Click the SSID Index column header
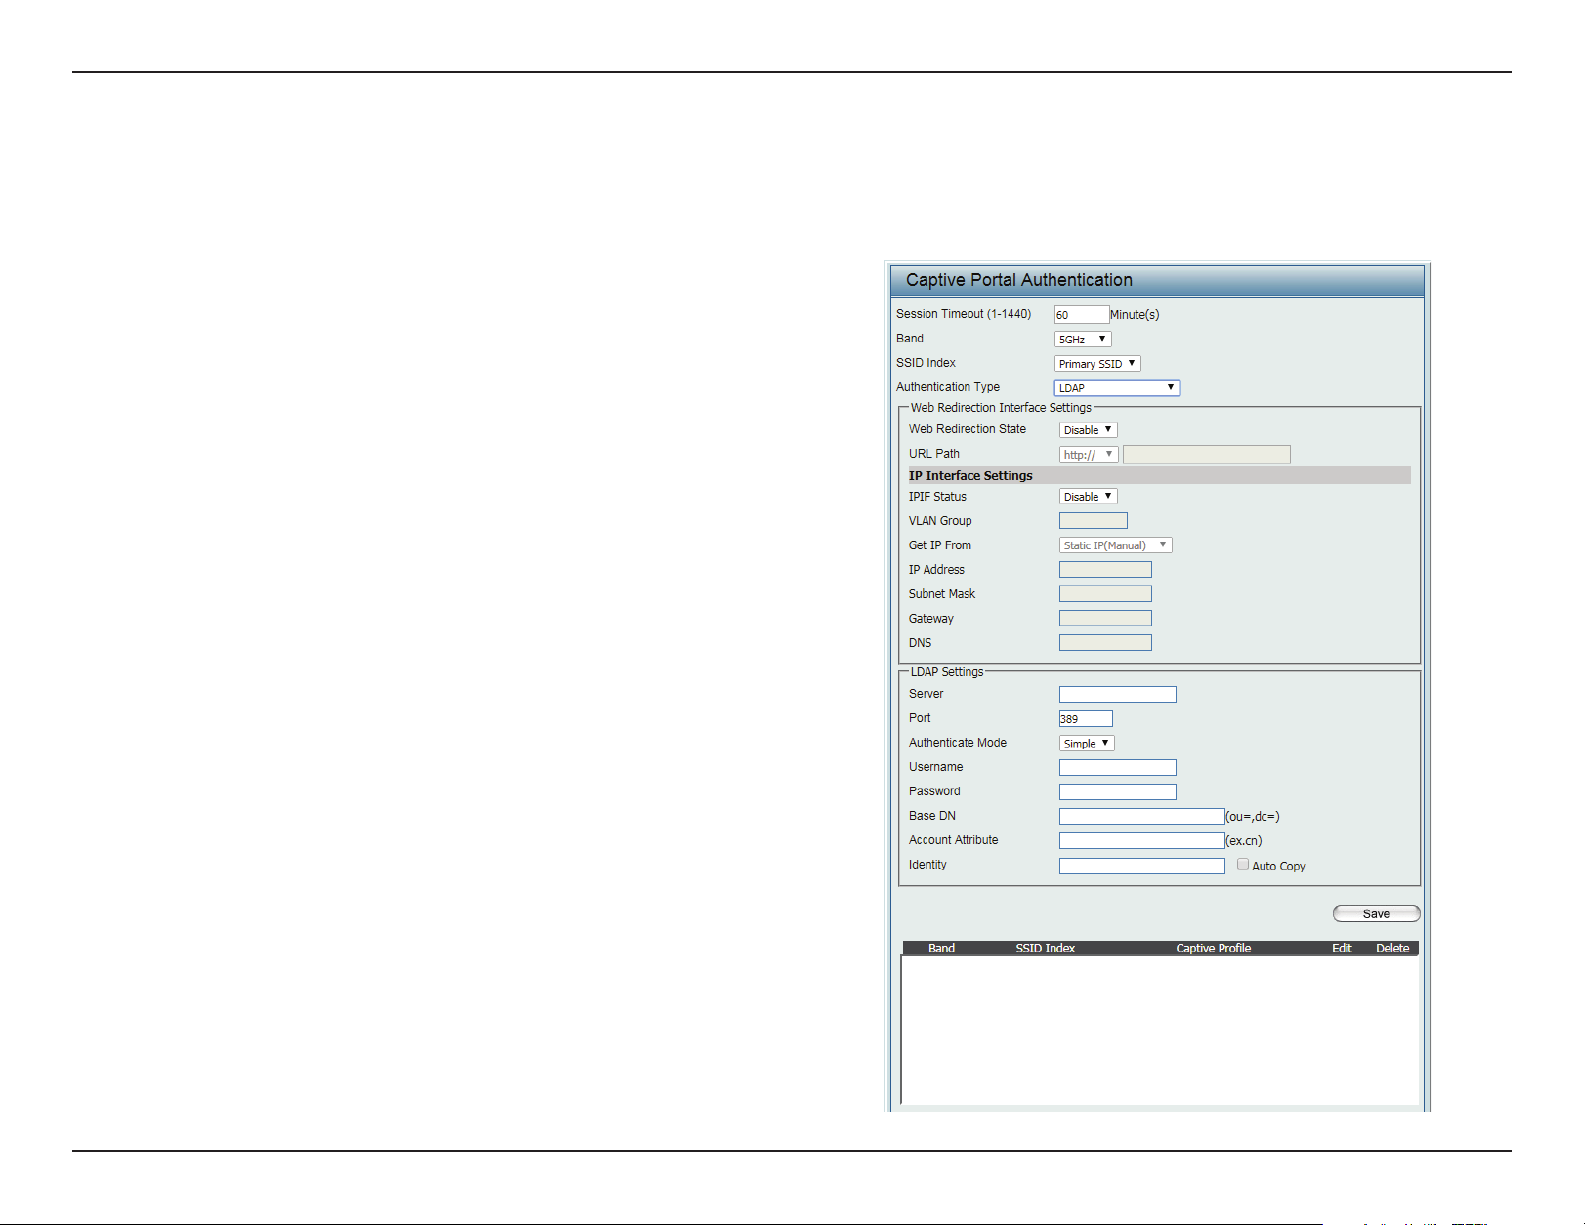1585x1225 pixels. click(x=1045, y=948)
